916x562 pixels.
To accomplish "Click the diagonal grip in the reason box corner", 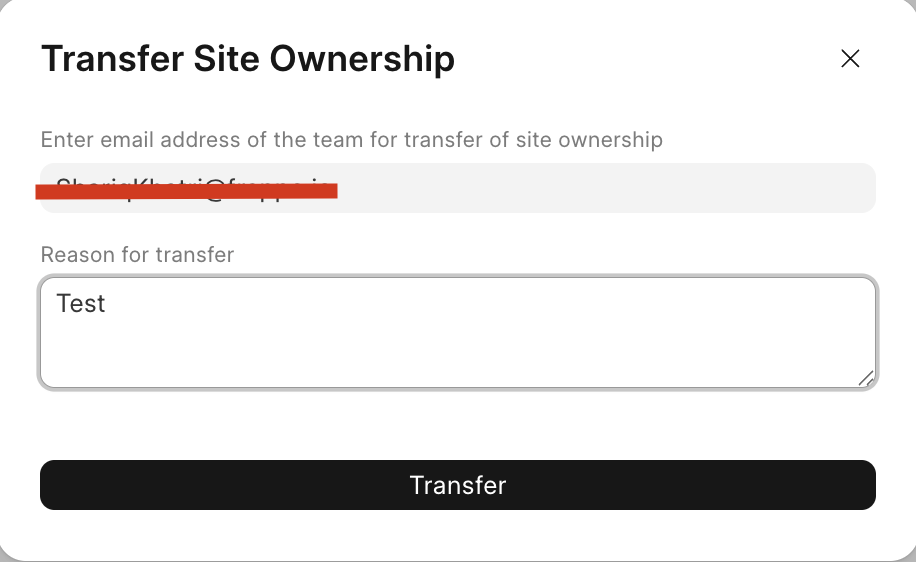I will (x=866, y=378).
